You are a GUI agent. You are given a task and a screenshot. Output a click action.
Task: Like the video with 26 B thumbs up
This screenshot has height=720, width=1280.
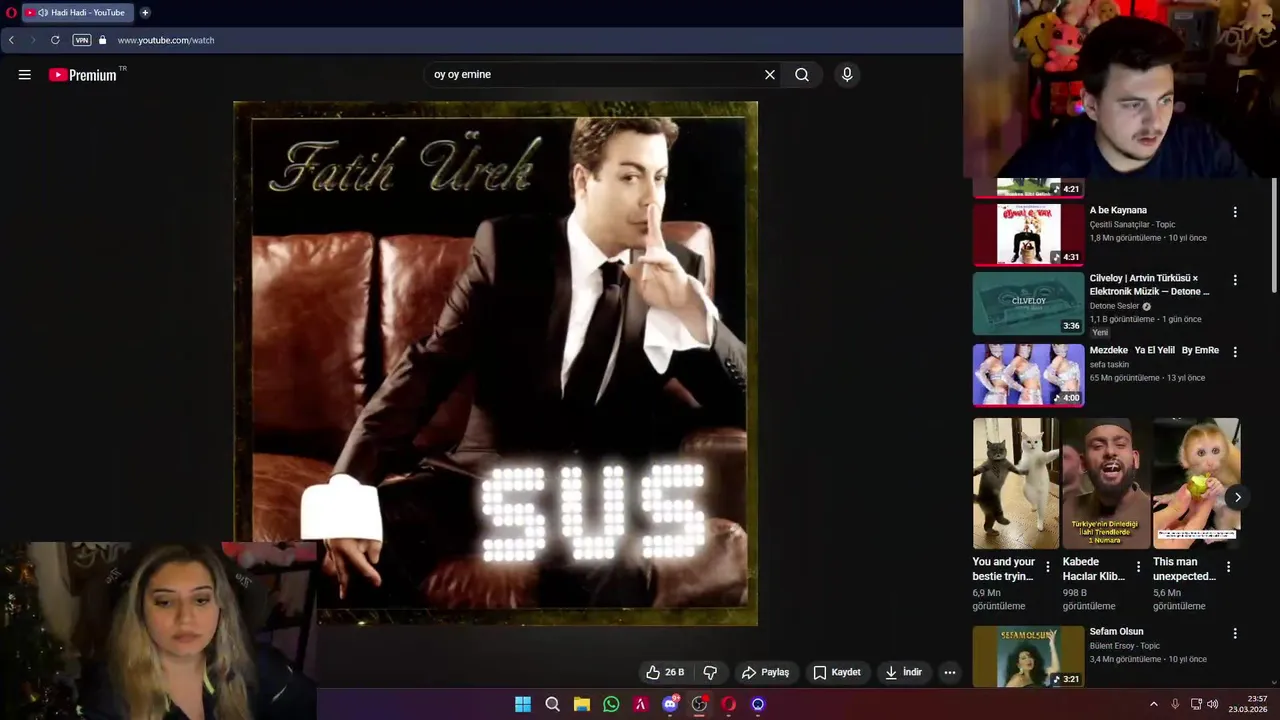[x=665, y=672]
